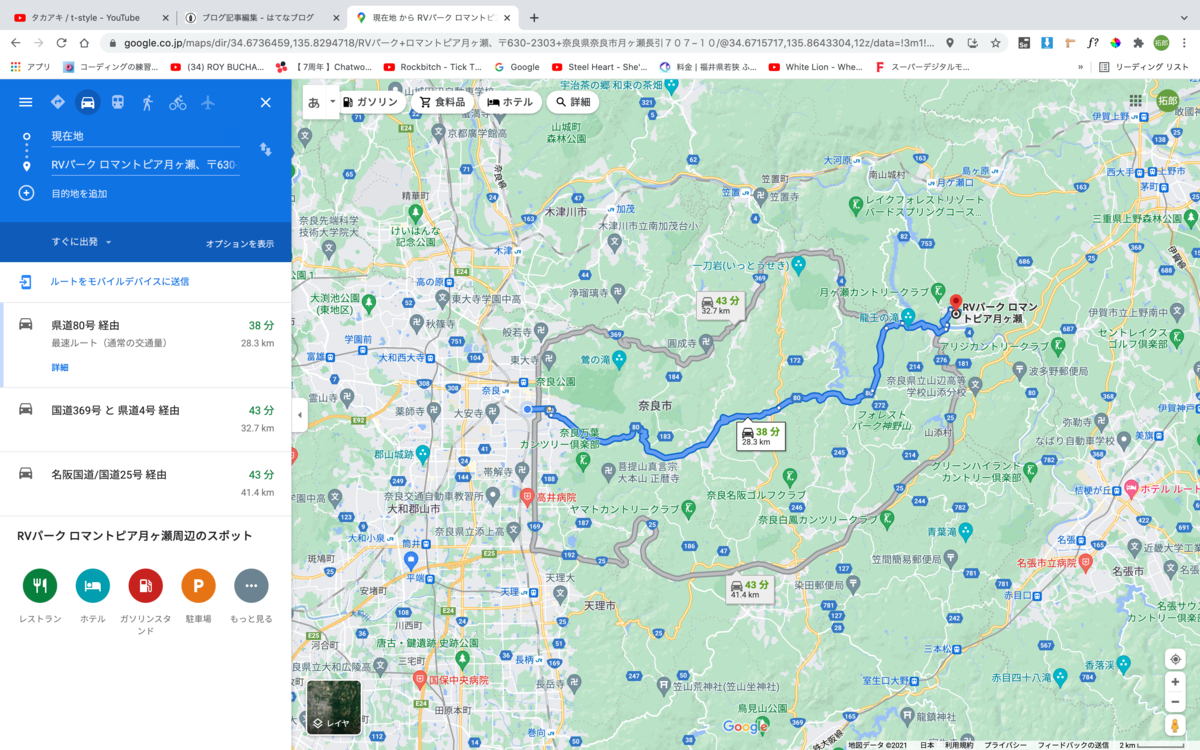Screen dimensions: 1200x750
Task: Swap starting point and destination
Action: coord(266,149)
